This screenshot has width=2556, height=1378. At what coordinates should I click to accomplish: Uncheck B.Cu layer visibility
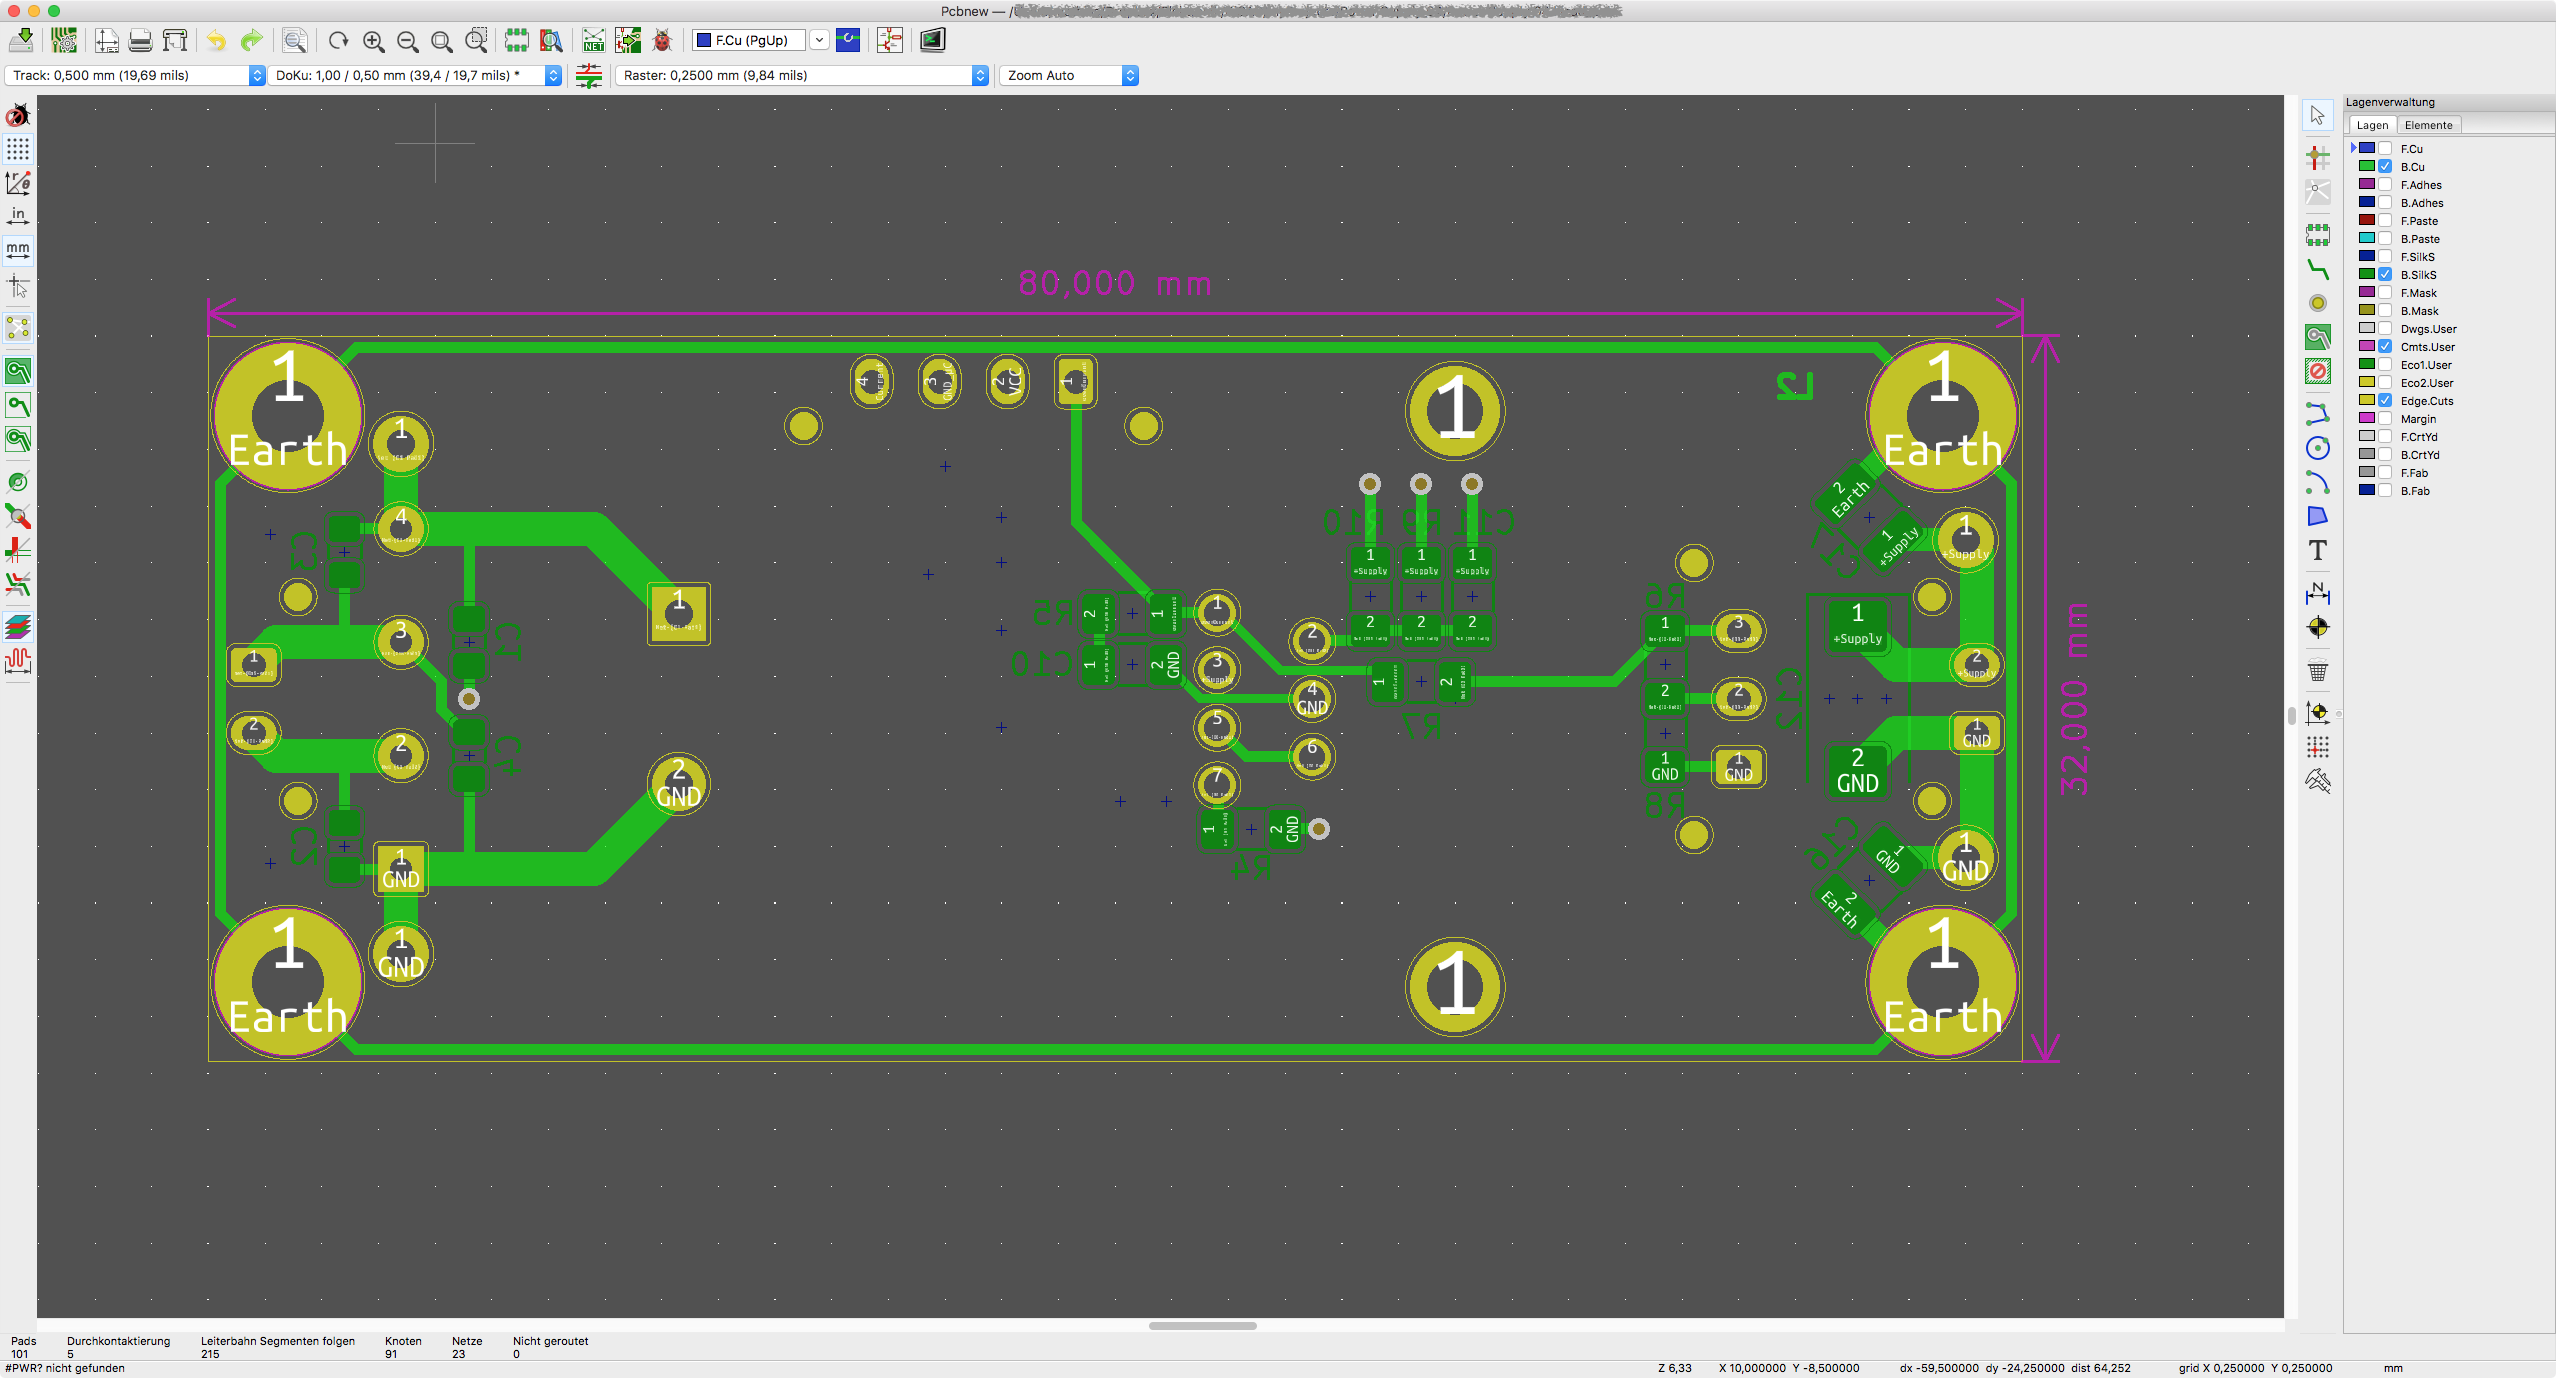pos(2385,166)
